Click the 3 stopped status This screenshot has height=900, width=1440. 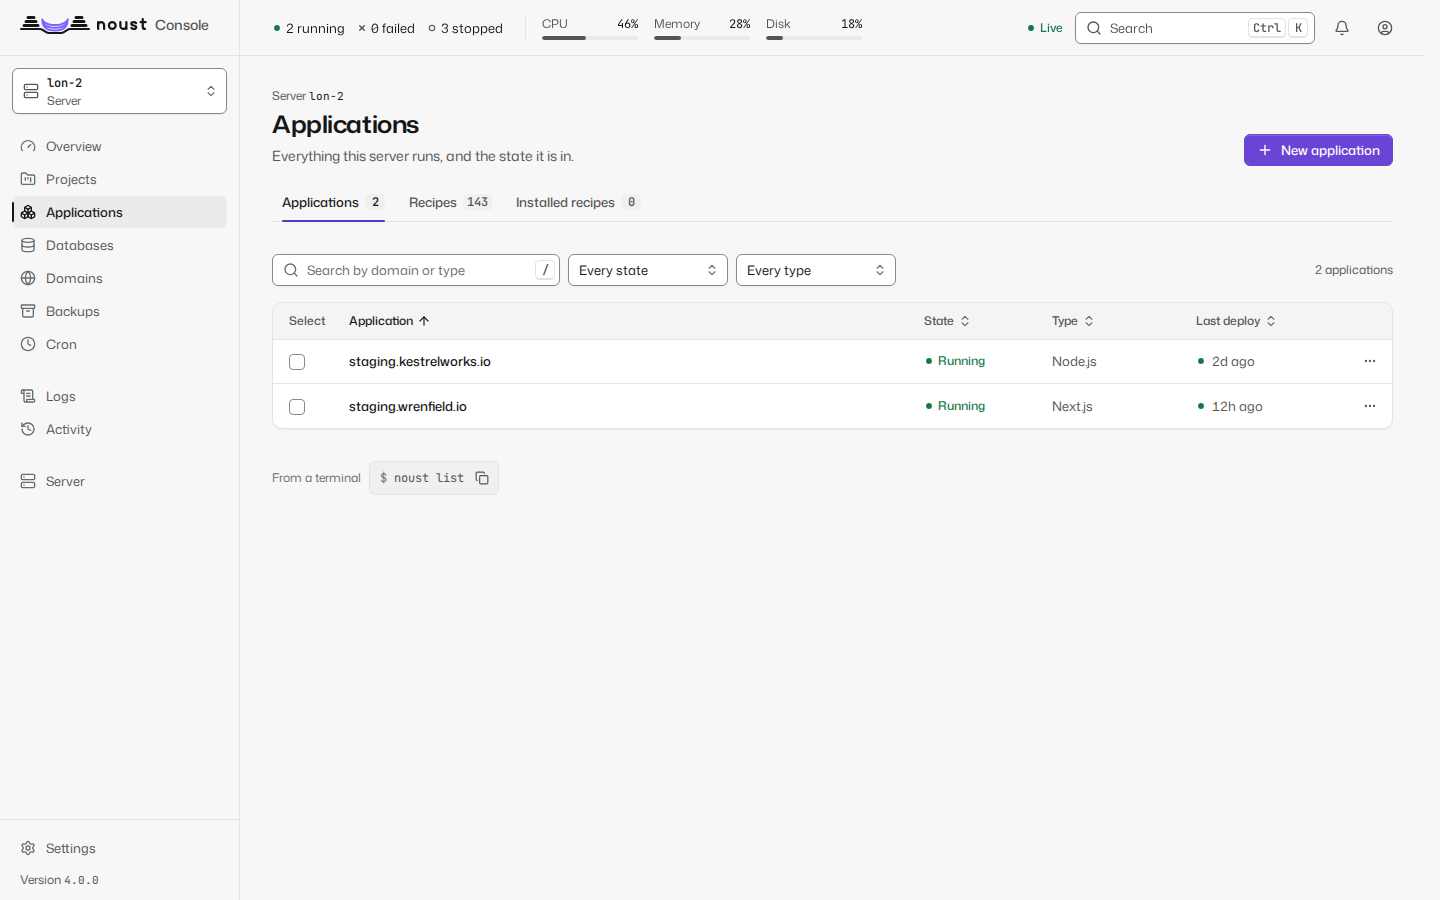(x=466, y=28)
